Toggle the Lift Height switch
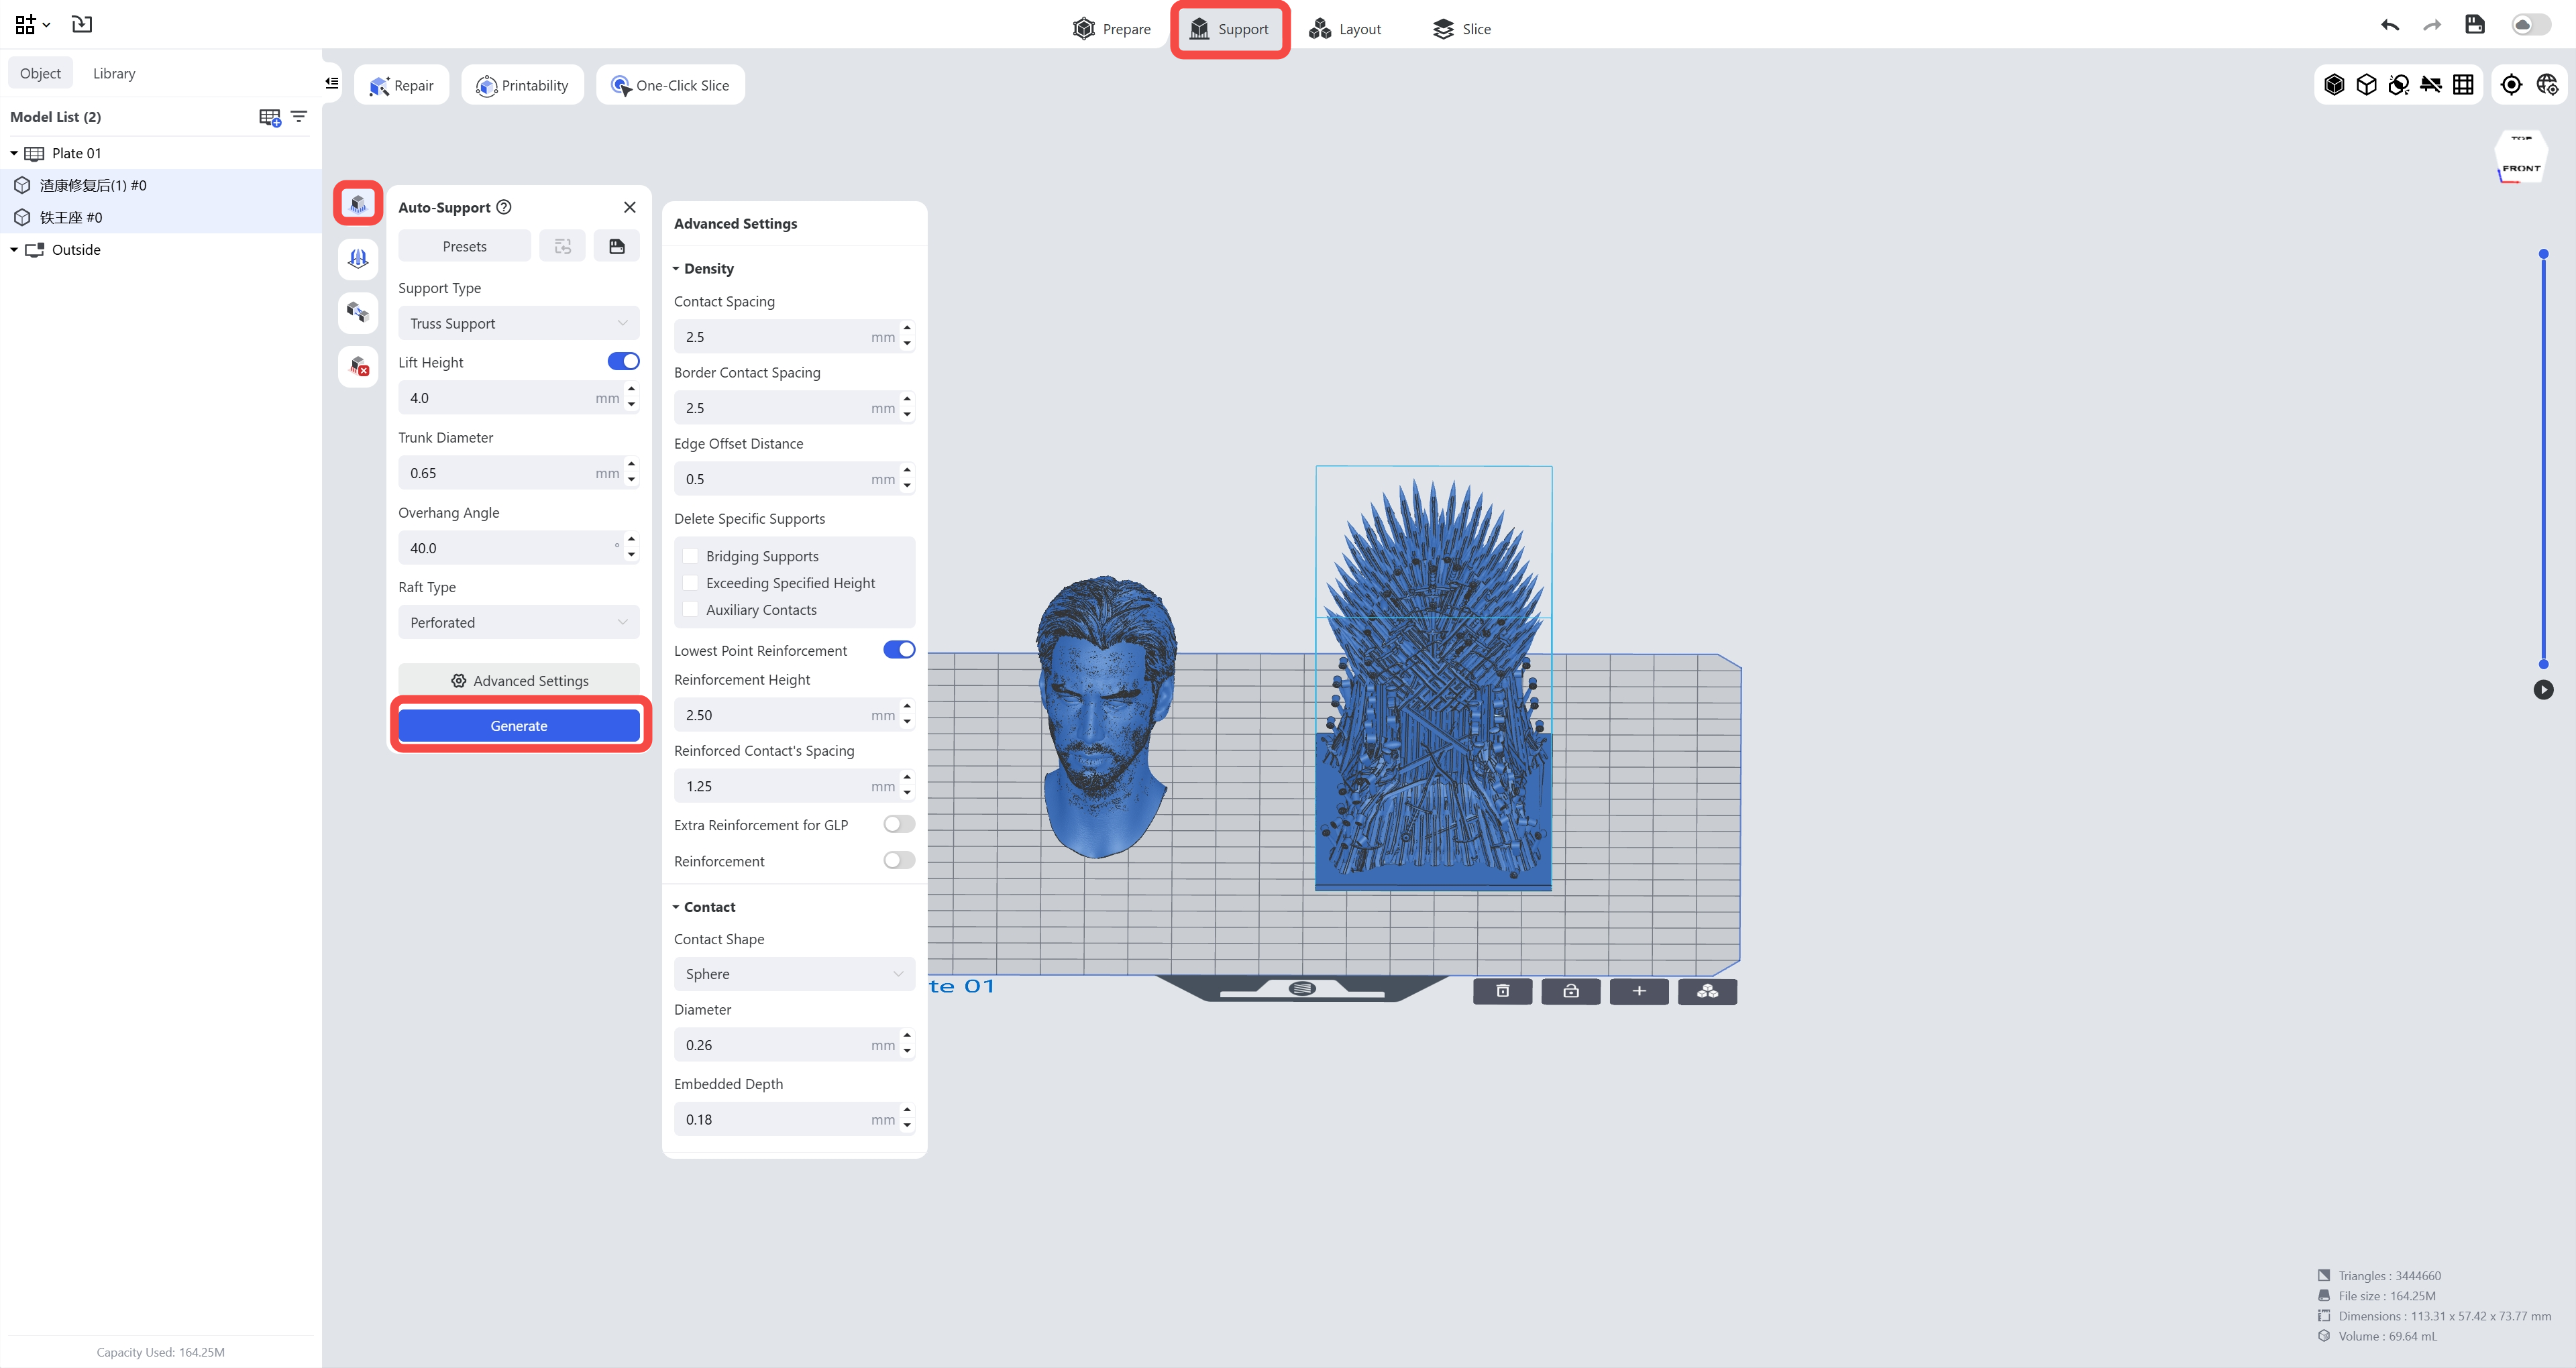This screenshot has height=1368, width=2576. point(623,361)
